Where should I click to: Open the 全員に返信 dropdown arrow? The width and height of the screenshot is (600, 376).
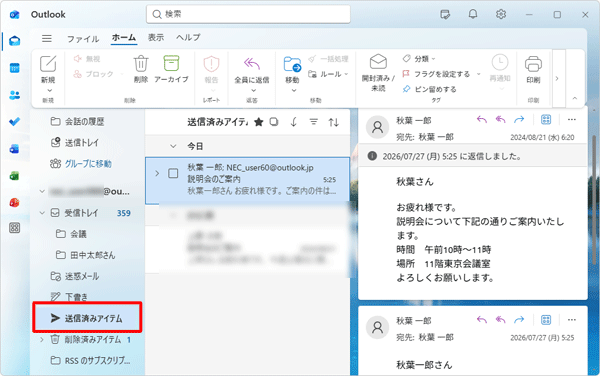(x=253, y=91)
